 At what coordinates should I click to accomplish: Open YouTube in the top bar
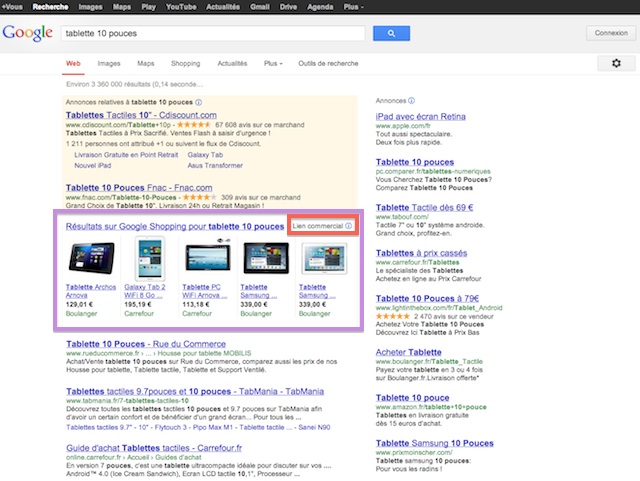tap(181, 7)
